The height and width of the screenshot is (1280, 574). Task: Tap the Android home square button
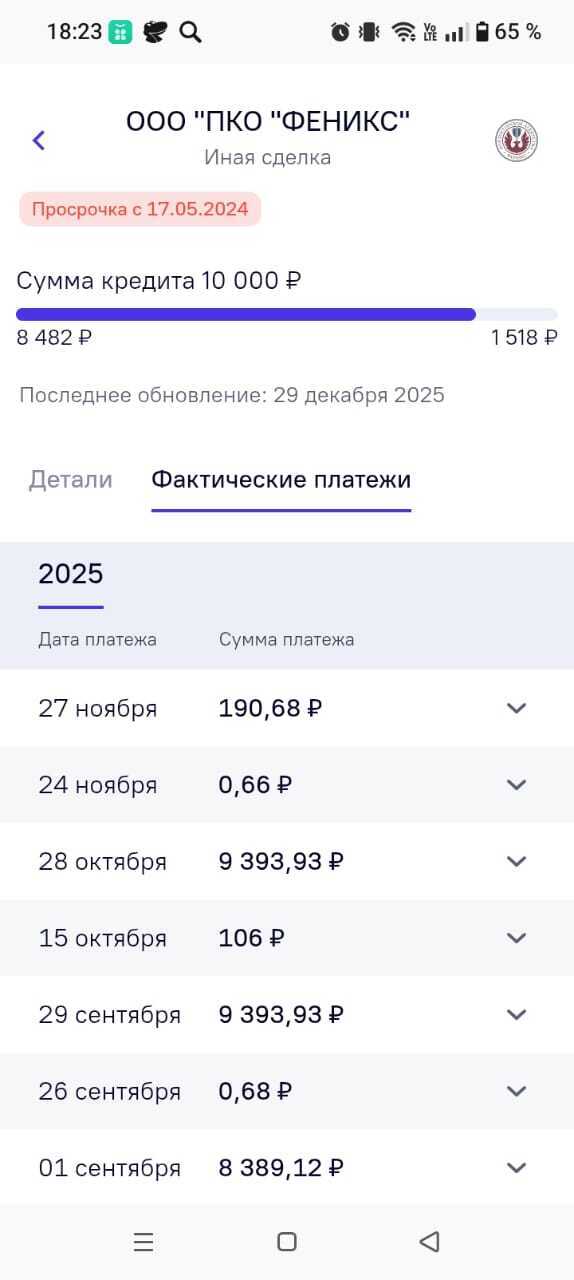click(x=287, y=1242)
